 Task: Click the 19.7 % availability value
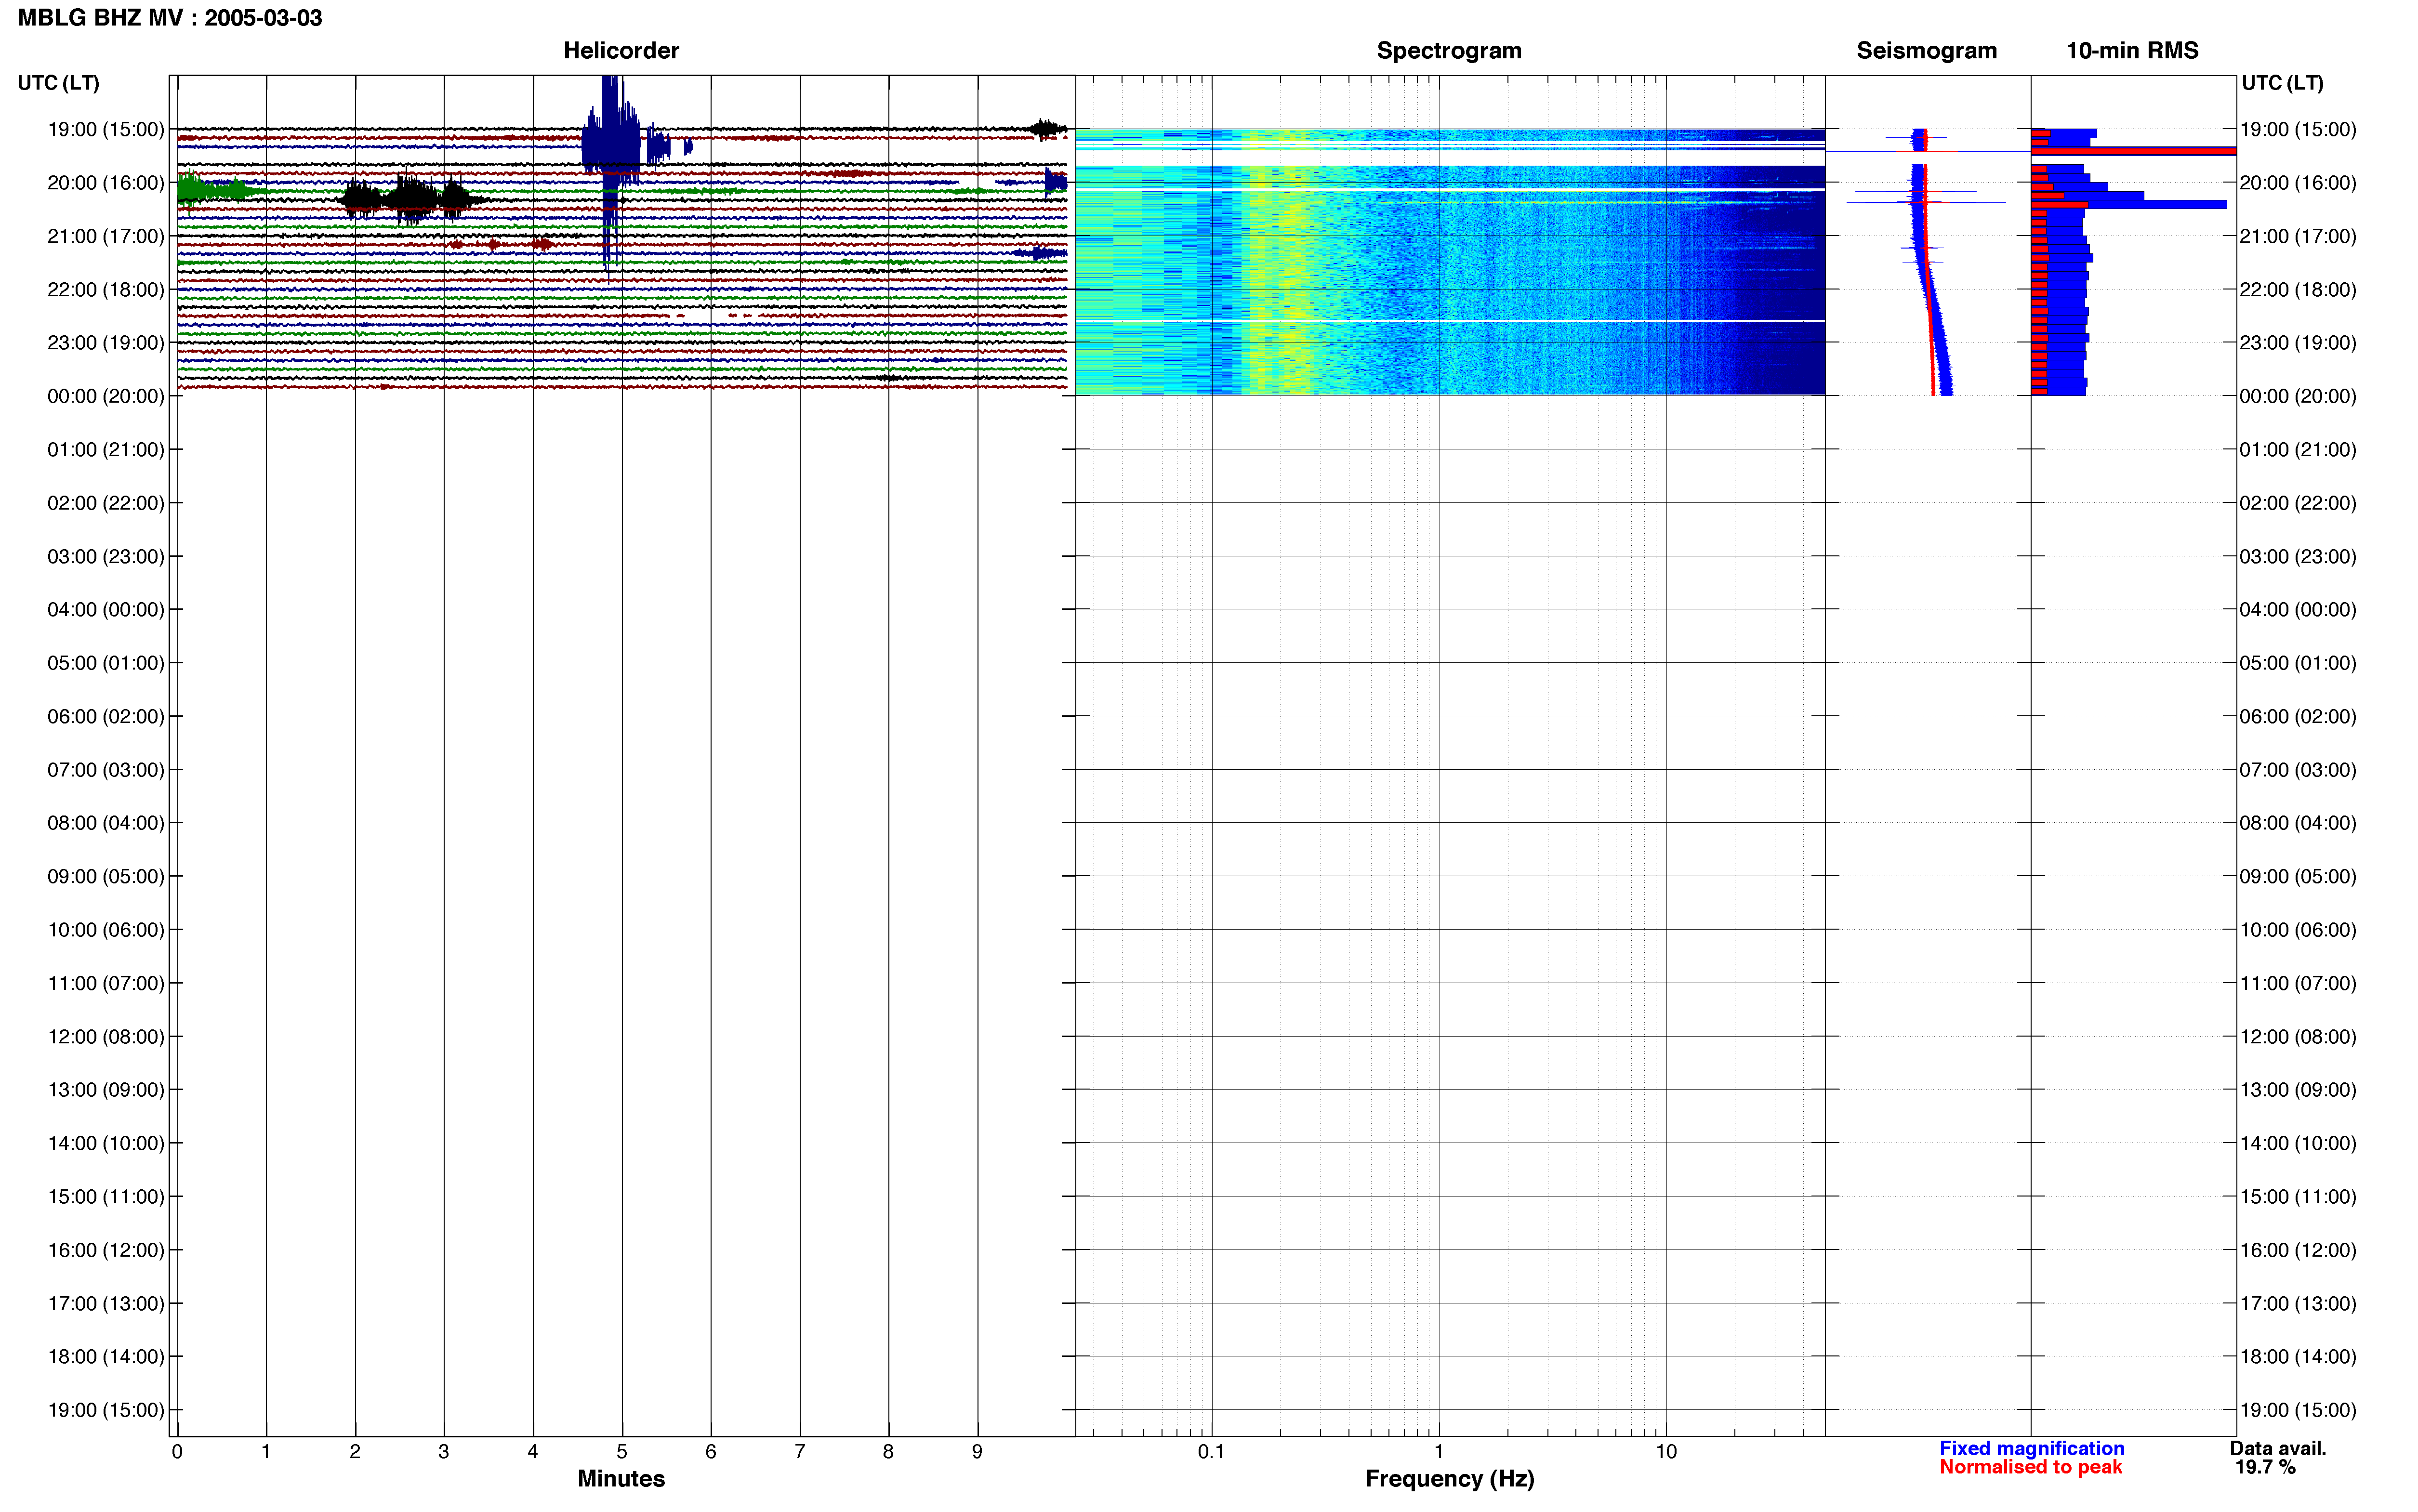click(x=2265, y=1467)
